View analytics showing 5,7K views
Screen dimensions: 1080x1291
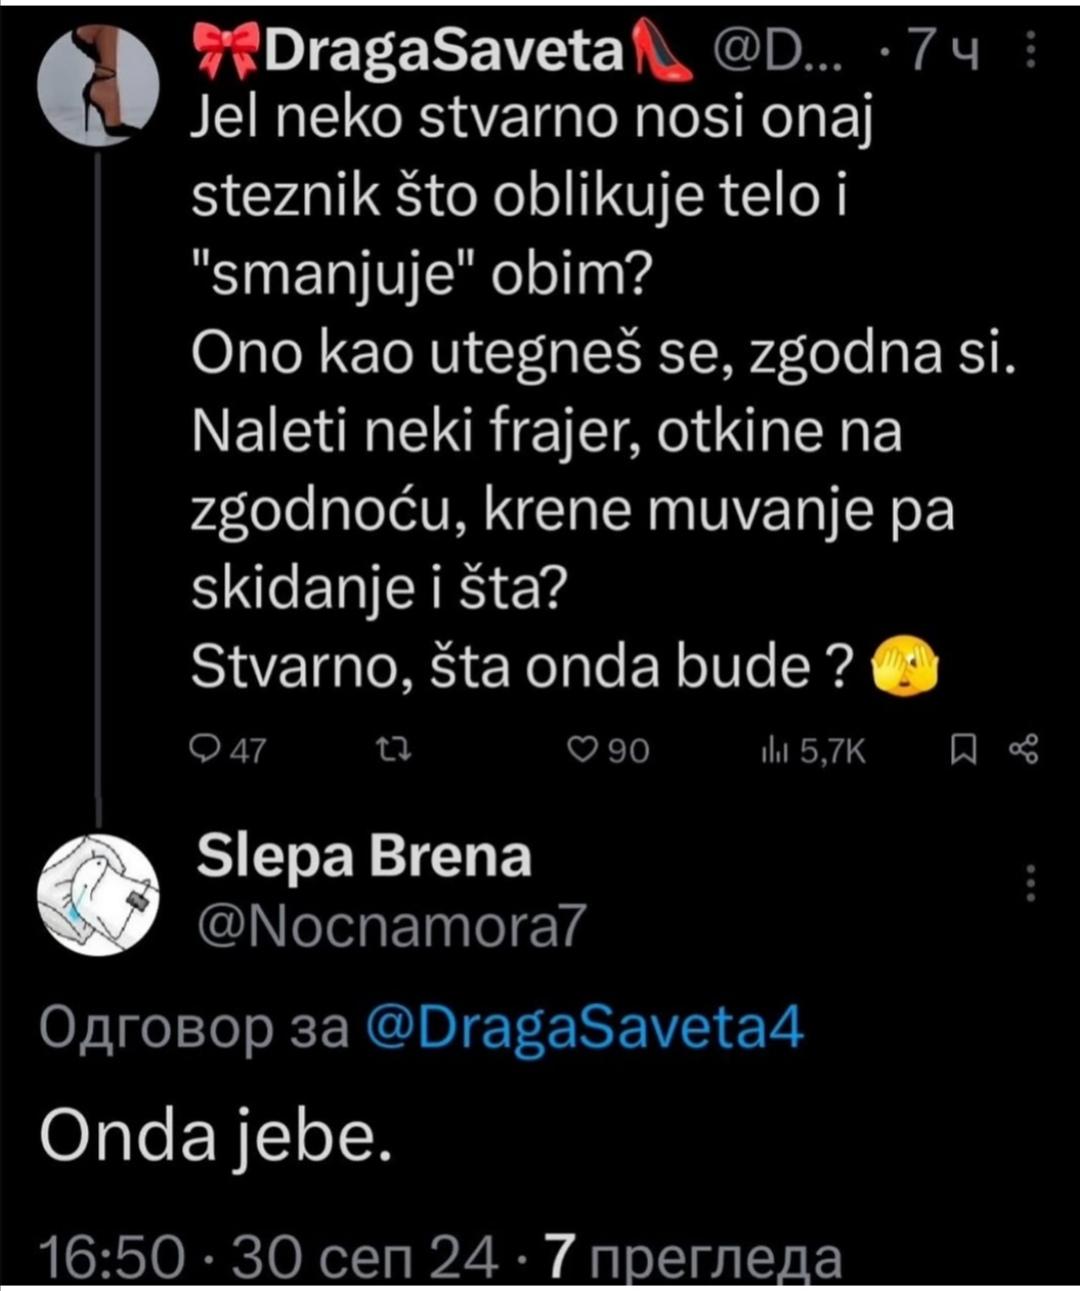pos(813,750)
